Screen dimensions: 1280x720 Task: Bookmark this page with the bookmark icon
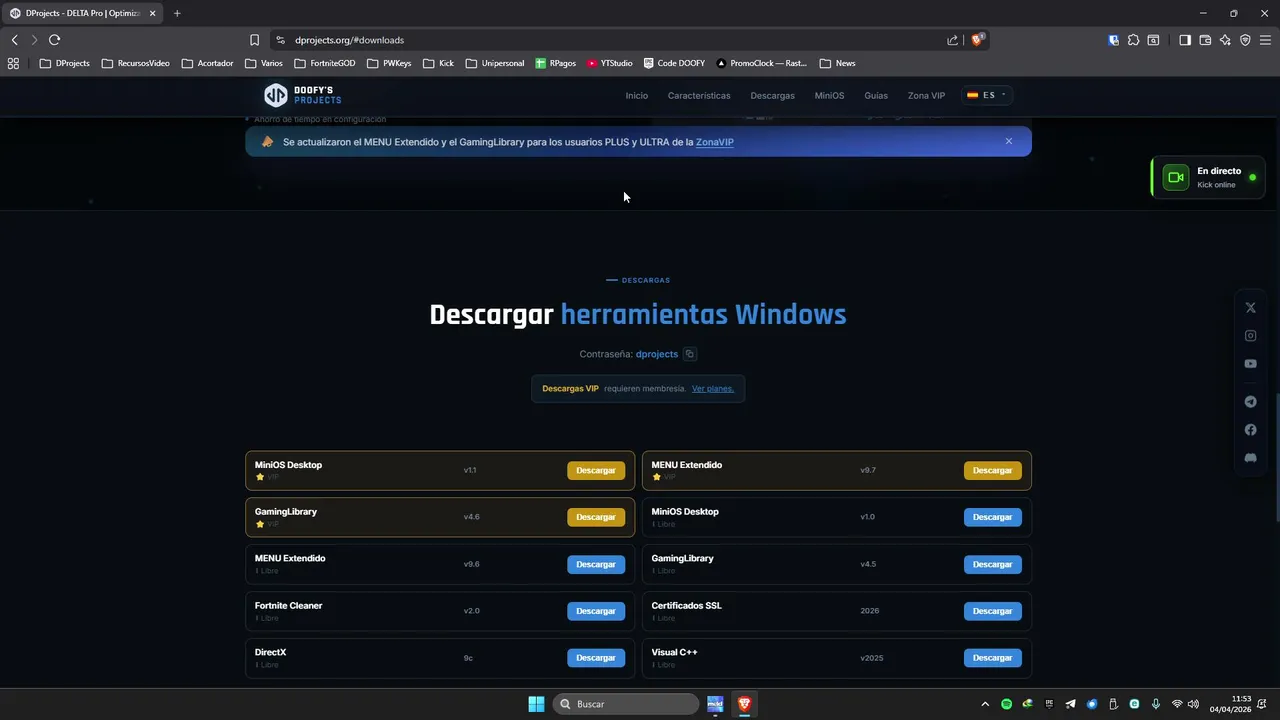[254, 40]
